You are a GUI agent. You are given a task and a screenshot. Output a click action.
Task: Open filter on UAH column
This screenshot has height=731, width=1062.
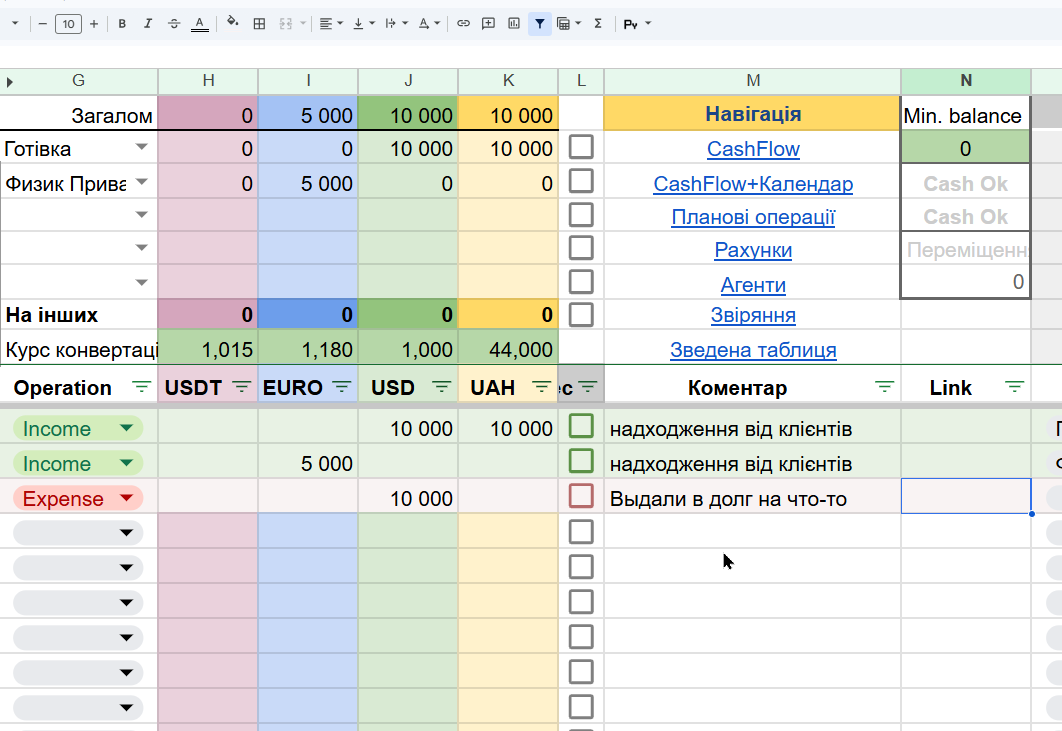(x=542, y=387)
